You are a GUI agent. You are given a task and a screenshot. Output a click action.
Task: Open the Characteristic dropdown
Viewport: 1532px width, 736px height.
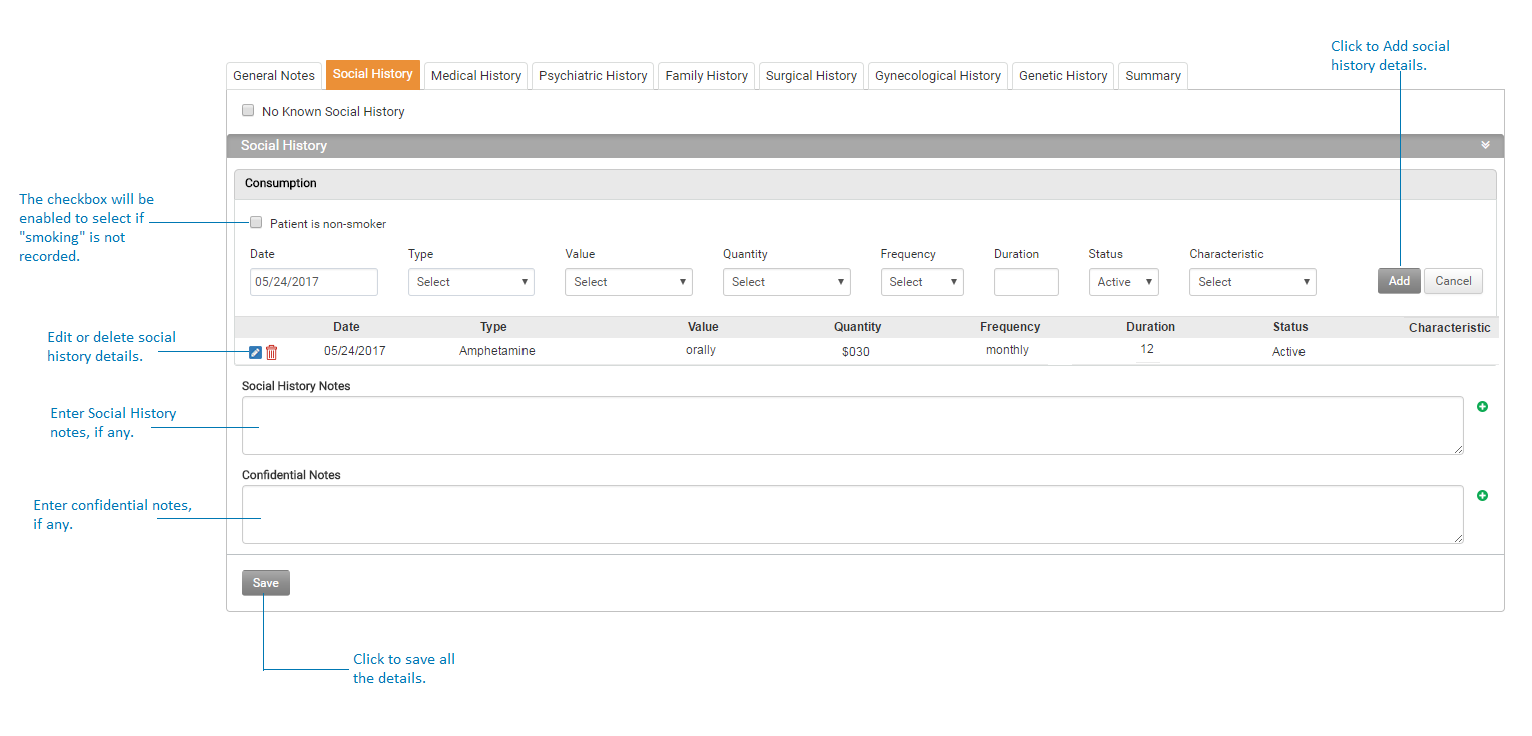1252,282
